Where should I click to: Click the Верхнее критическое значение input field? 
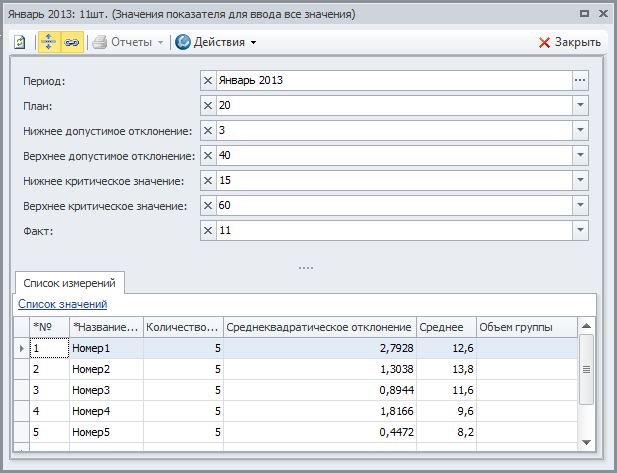tap(393, 206)
